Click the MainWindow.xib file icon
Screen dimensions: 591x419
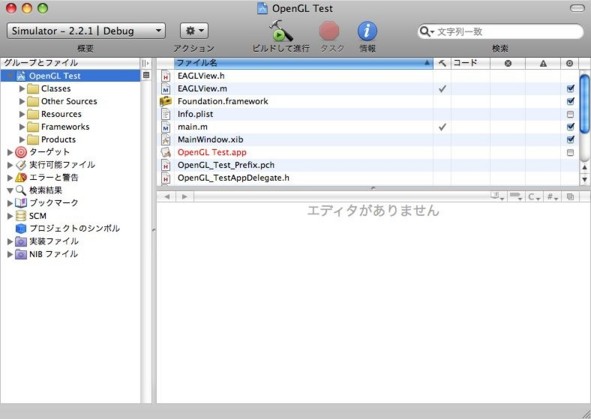166,140
